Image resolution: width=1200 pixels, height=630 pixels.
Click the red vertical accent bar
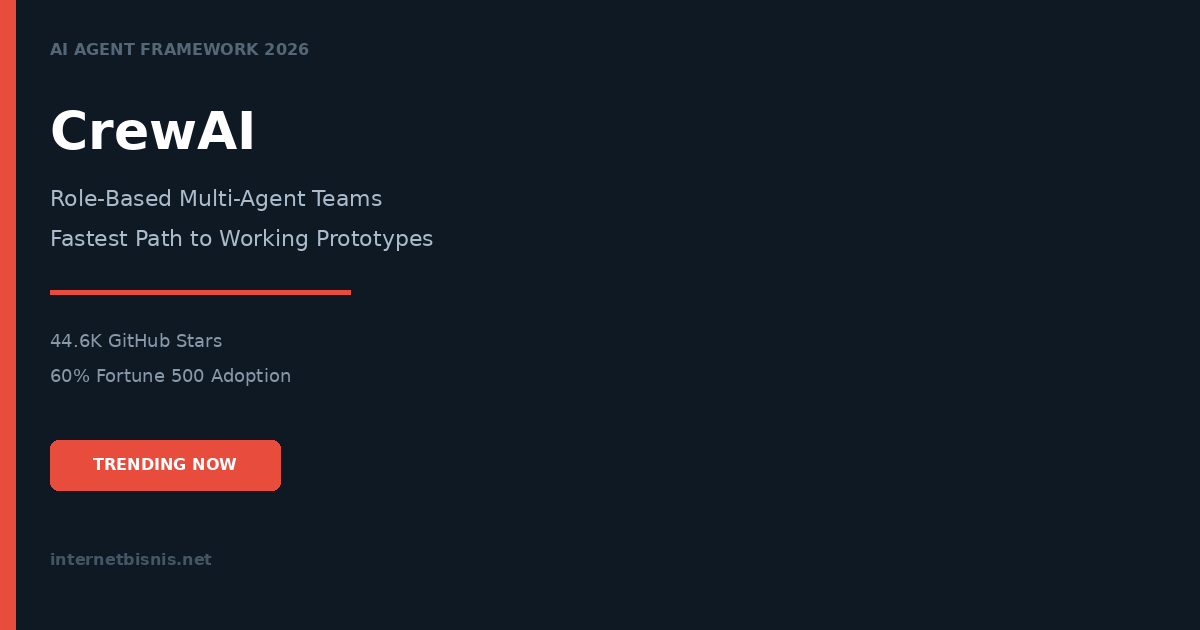click(8, 315)
